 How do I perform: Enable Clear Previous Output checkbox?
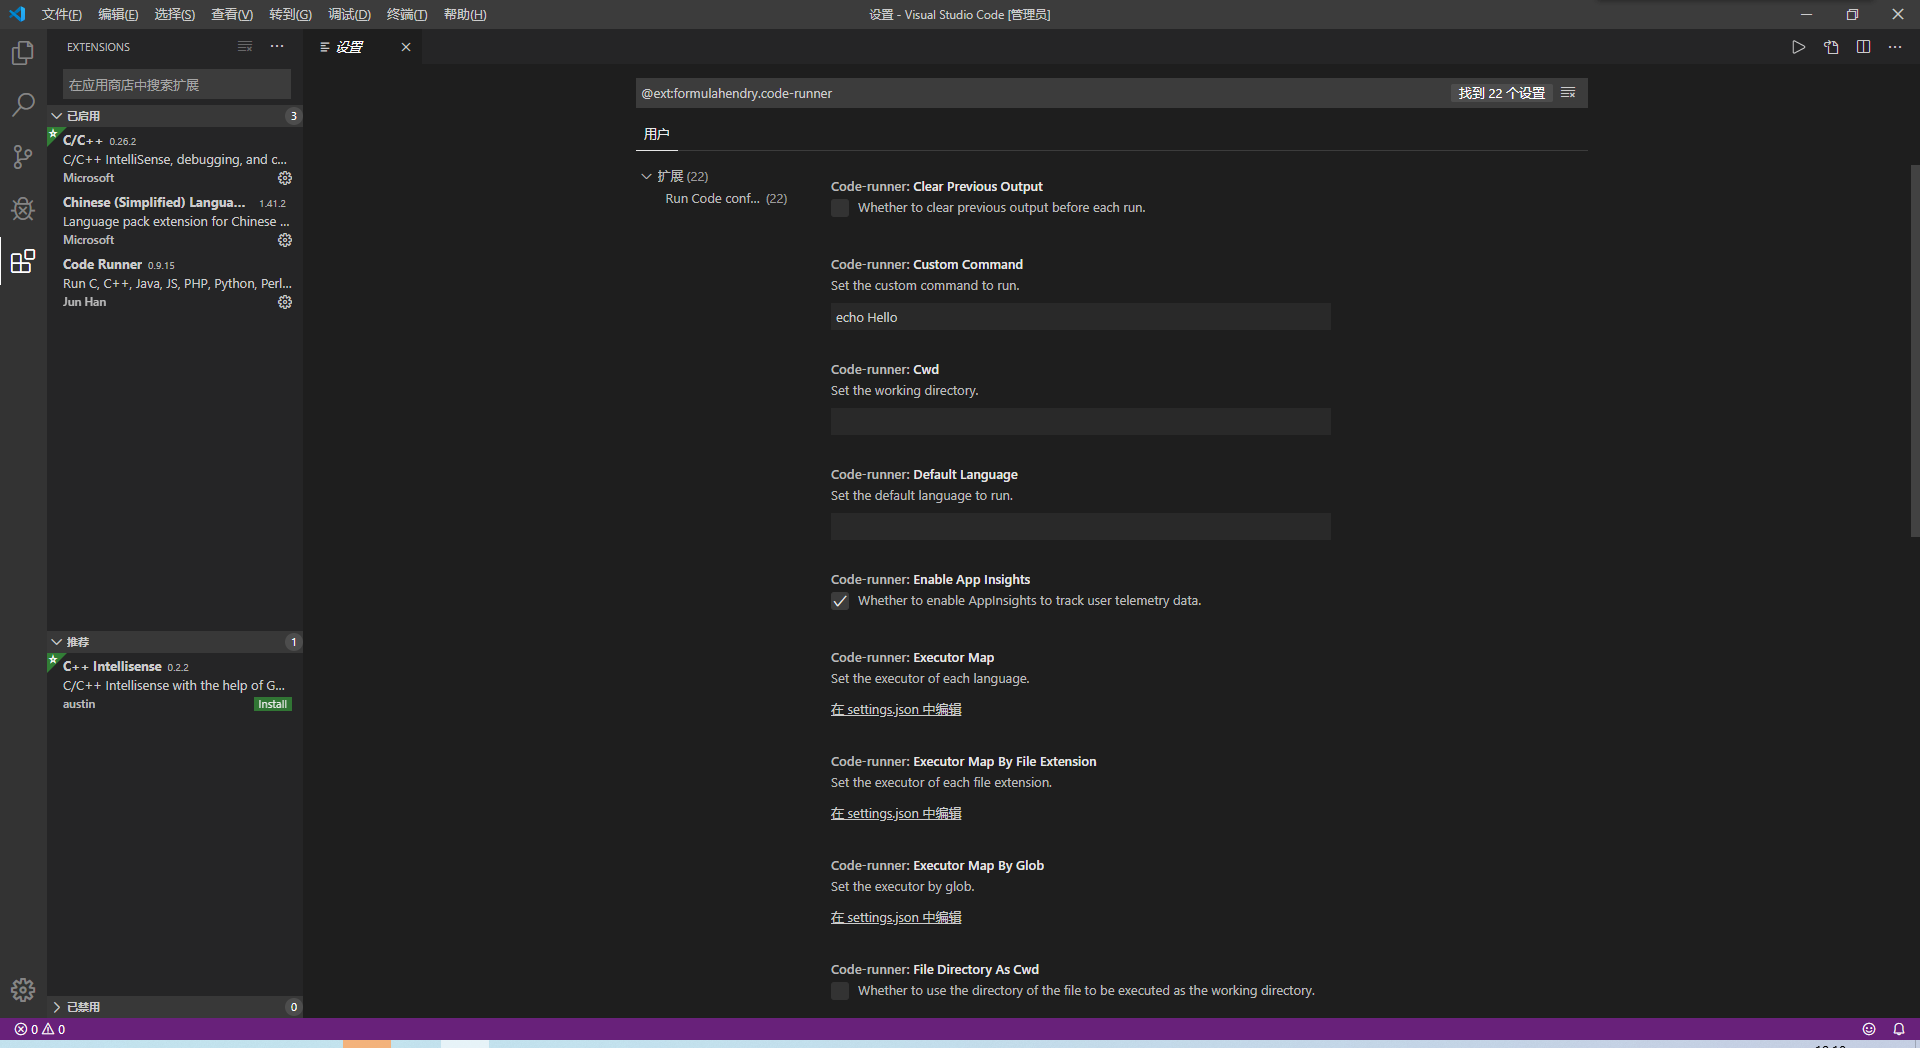(840, 208)
